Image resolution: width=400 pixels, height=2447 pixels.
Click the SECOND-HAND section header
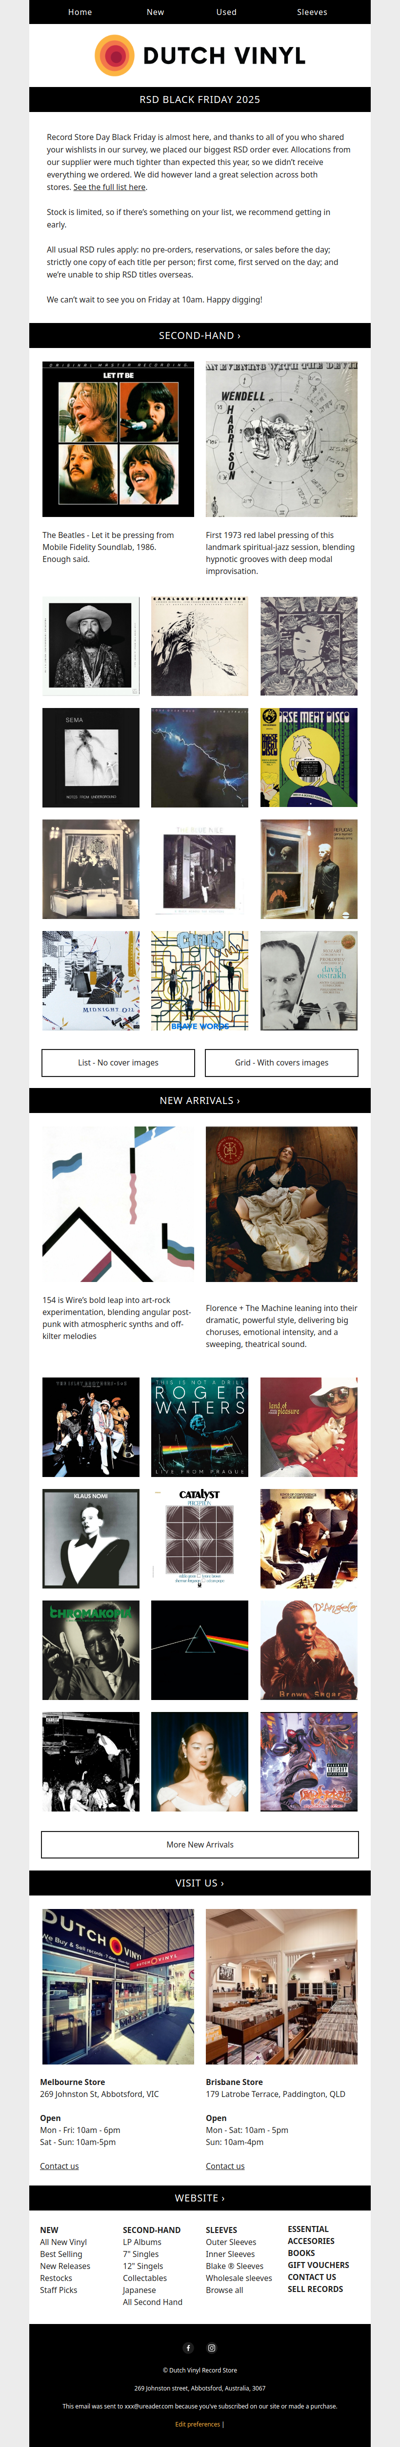pos(200,335)
